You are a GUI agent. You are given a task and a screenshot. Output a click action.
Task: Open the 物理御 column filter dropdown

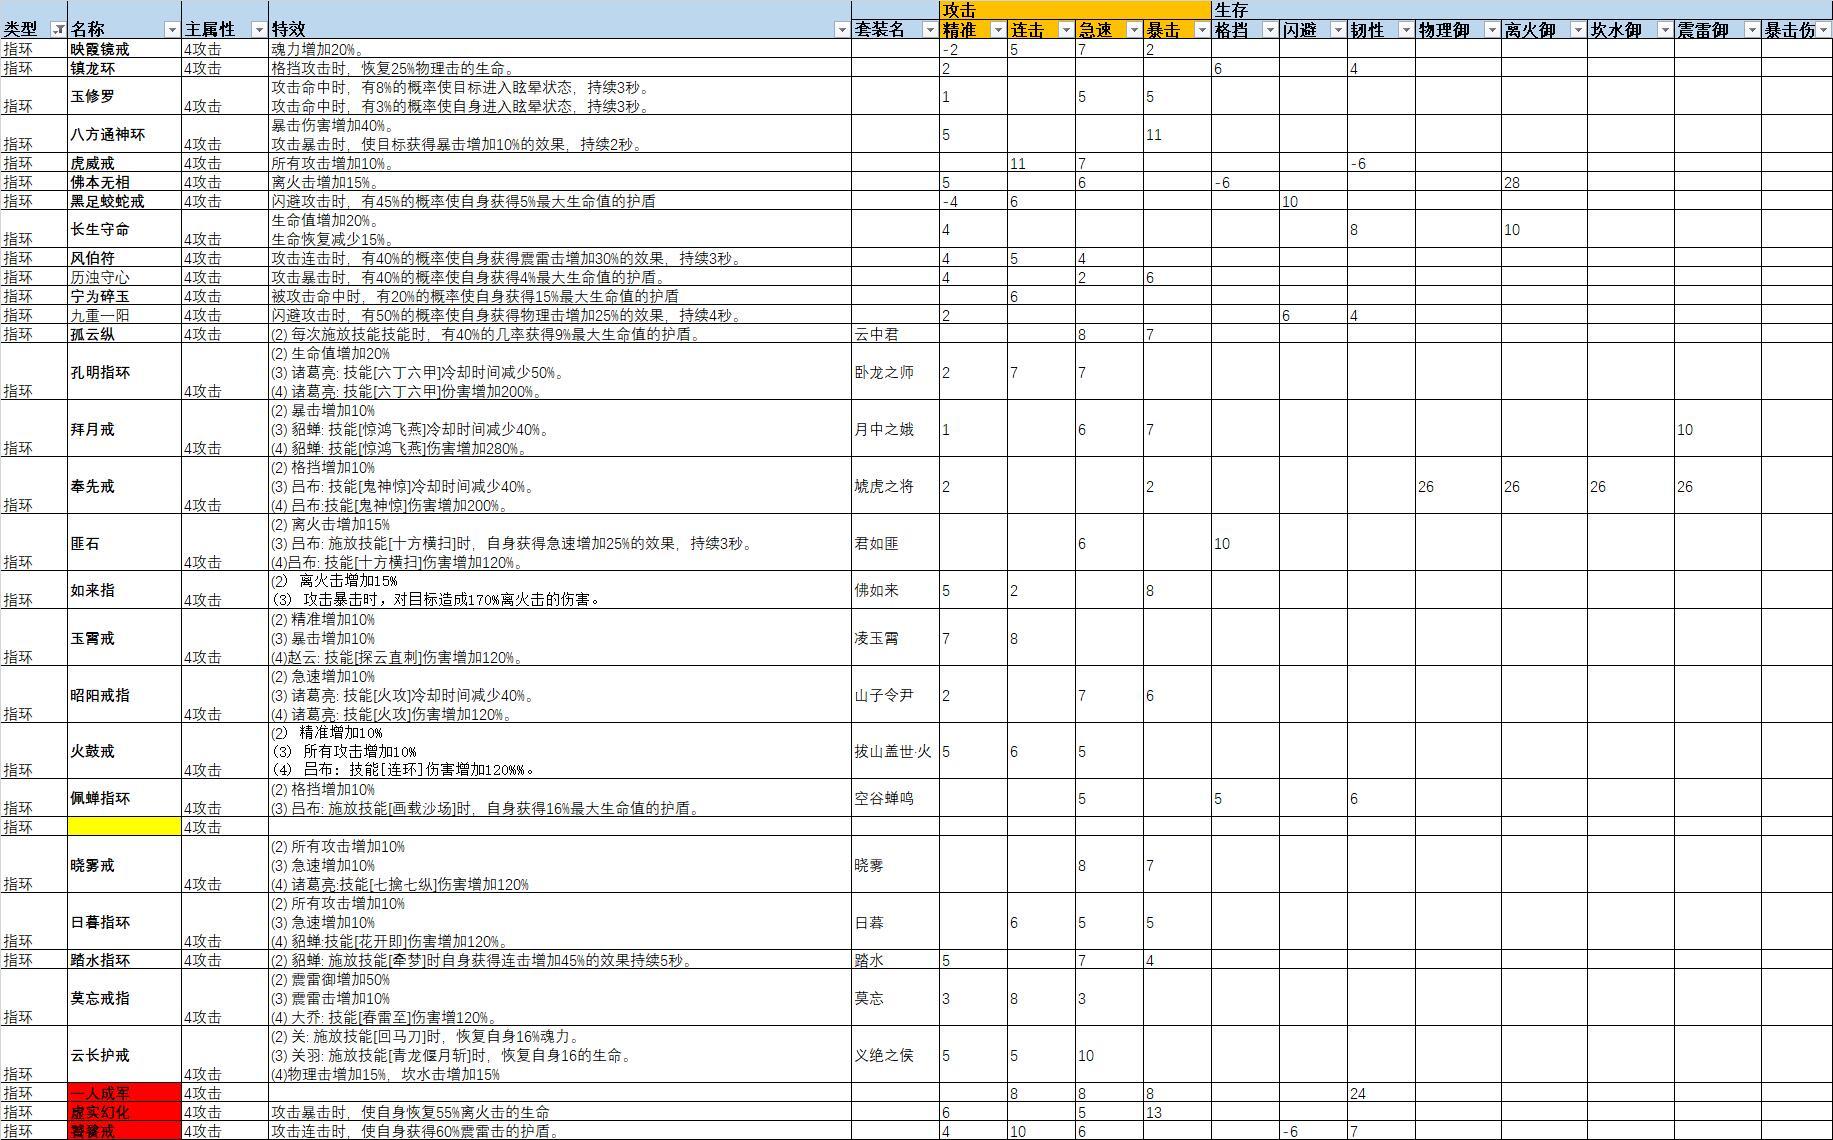1491,30
